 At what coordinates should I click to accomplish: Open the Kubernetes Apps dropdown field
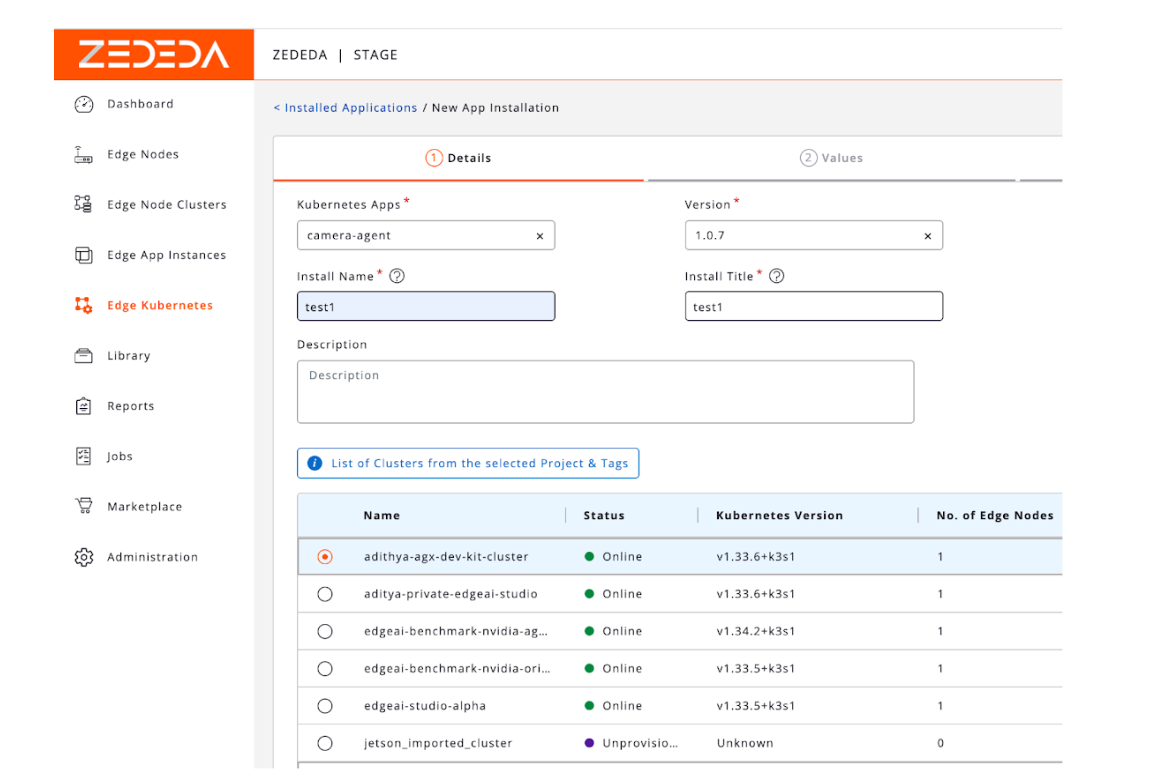(x=415, y=236)
